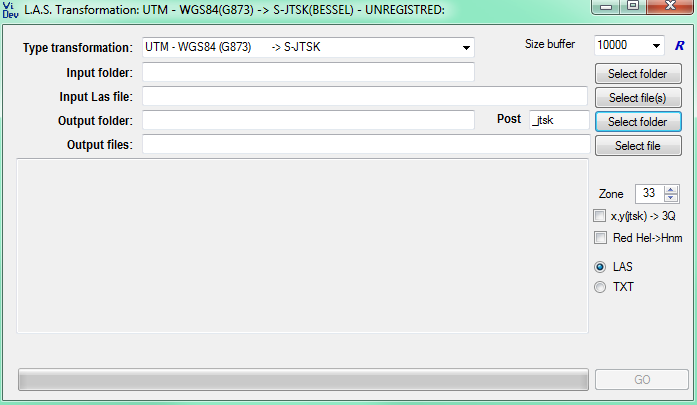The height and width of the screenshot is (405, 697).
Task: Select the LAS radio button
Action: coord(600,267)
